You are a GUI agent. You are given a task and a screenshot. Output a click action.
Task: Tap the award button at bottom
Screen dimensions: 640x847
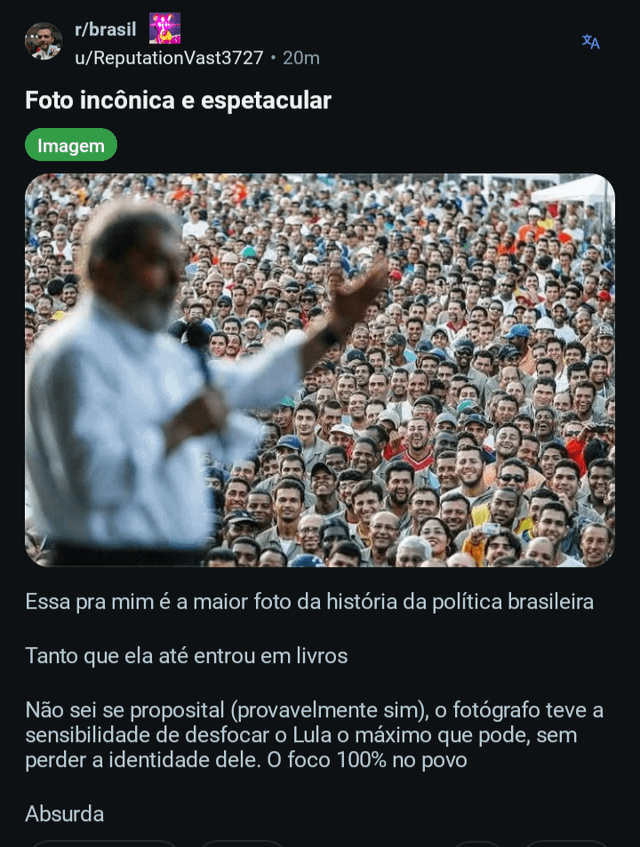[479, 844]
